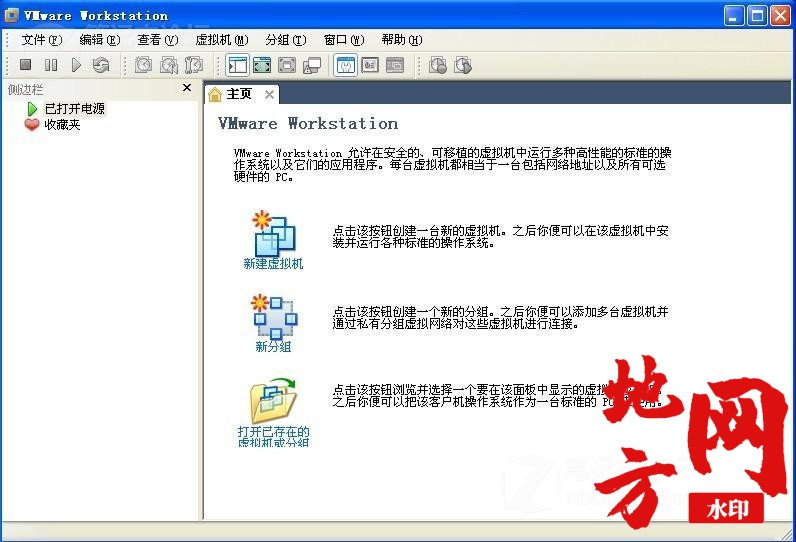Open the 编辑(E) menu
Image resolution: width=796 pixels, height=542 pixels.
(100, 40)
